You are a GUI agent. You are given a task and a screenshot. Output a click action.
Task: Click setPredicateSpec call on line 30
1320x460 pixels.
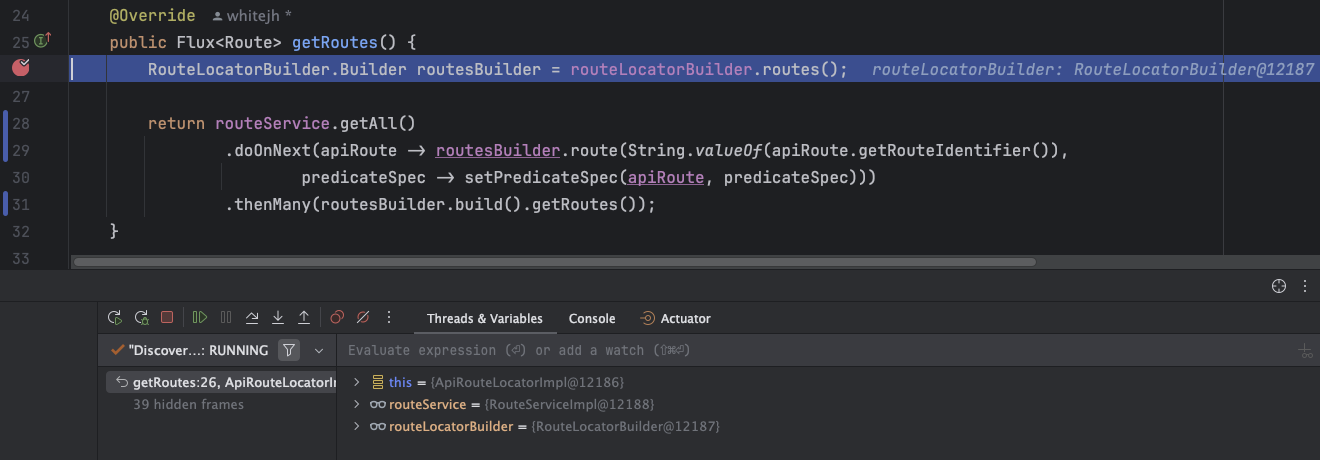tap(540, 178)
